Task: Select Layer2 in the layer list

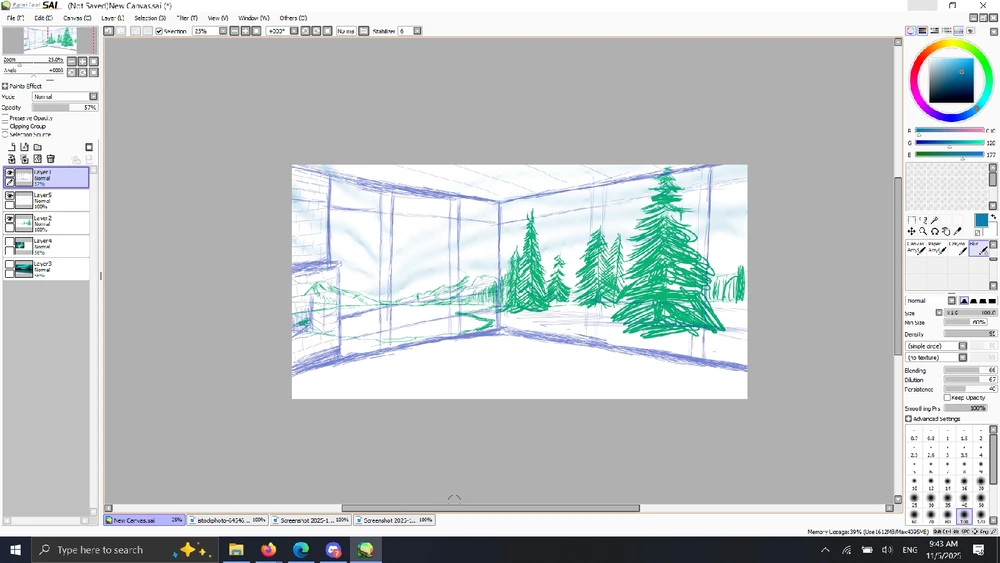Action: (x=46, y=223)
